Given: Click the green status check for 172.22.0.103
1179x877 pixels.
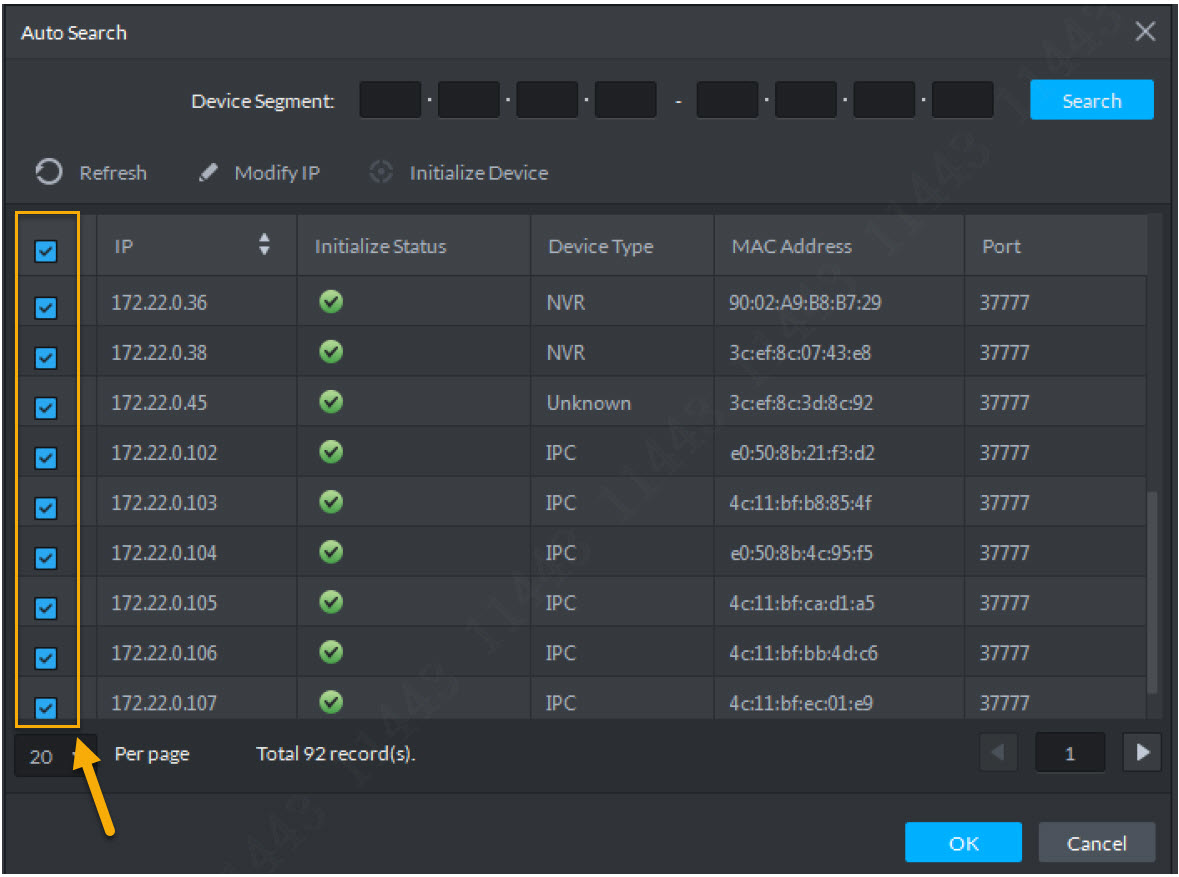Looking at the screenshot, I should coord(331,502).
